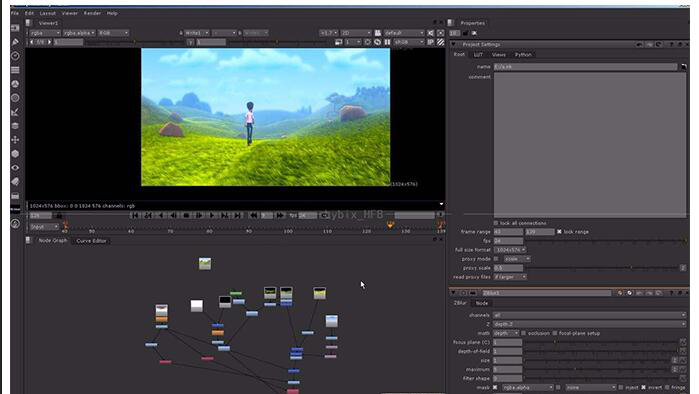This screenshot has height=394, width=699.
Task: Collapse the Project Settings panel triangle
Action: tap(453, 44)
